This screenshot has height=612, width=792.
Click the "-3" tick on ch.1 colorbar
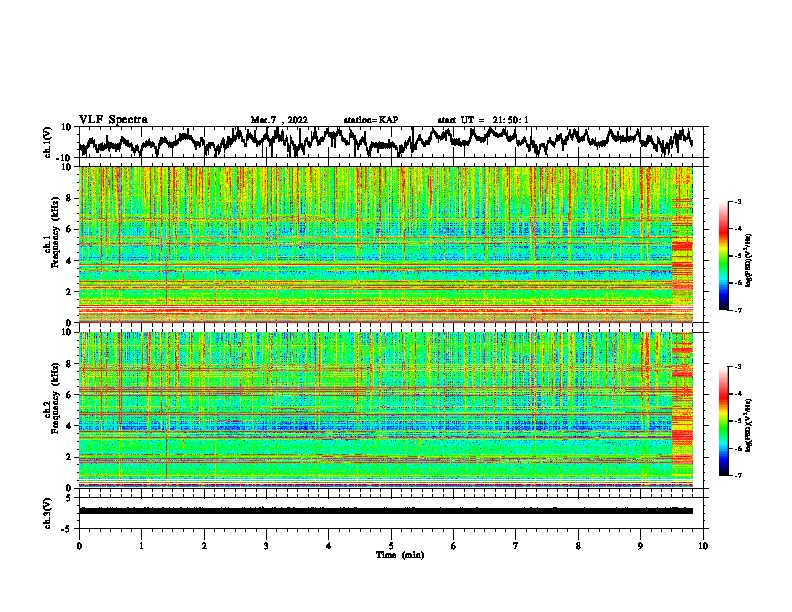pyautogui.click(x=737, y=202)
